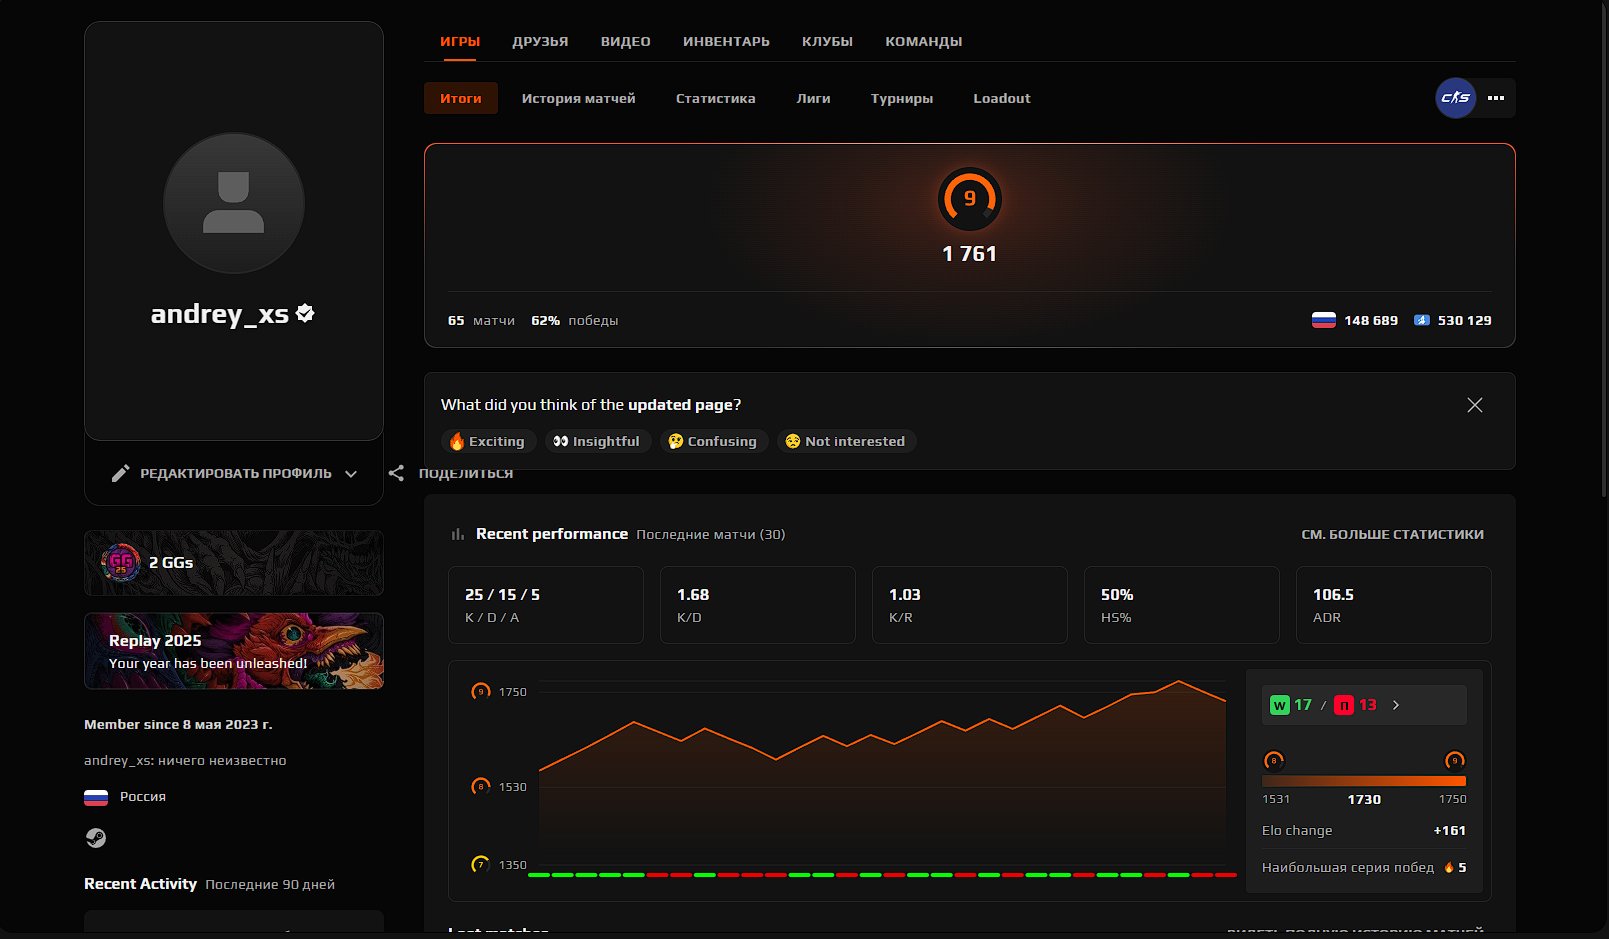Click the CS2 game selector icon
The width and height of the screenshot is (1609, 939).
(x=1455, y=98)
